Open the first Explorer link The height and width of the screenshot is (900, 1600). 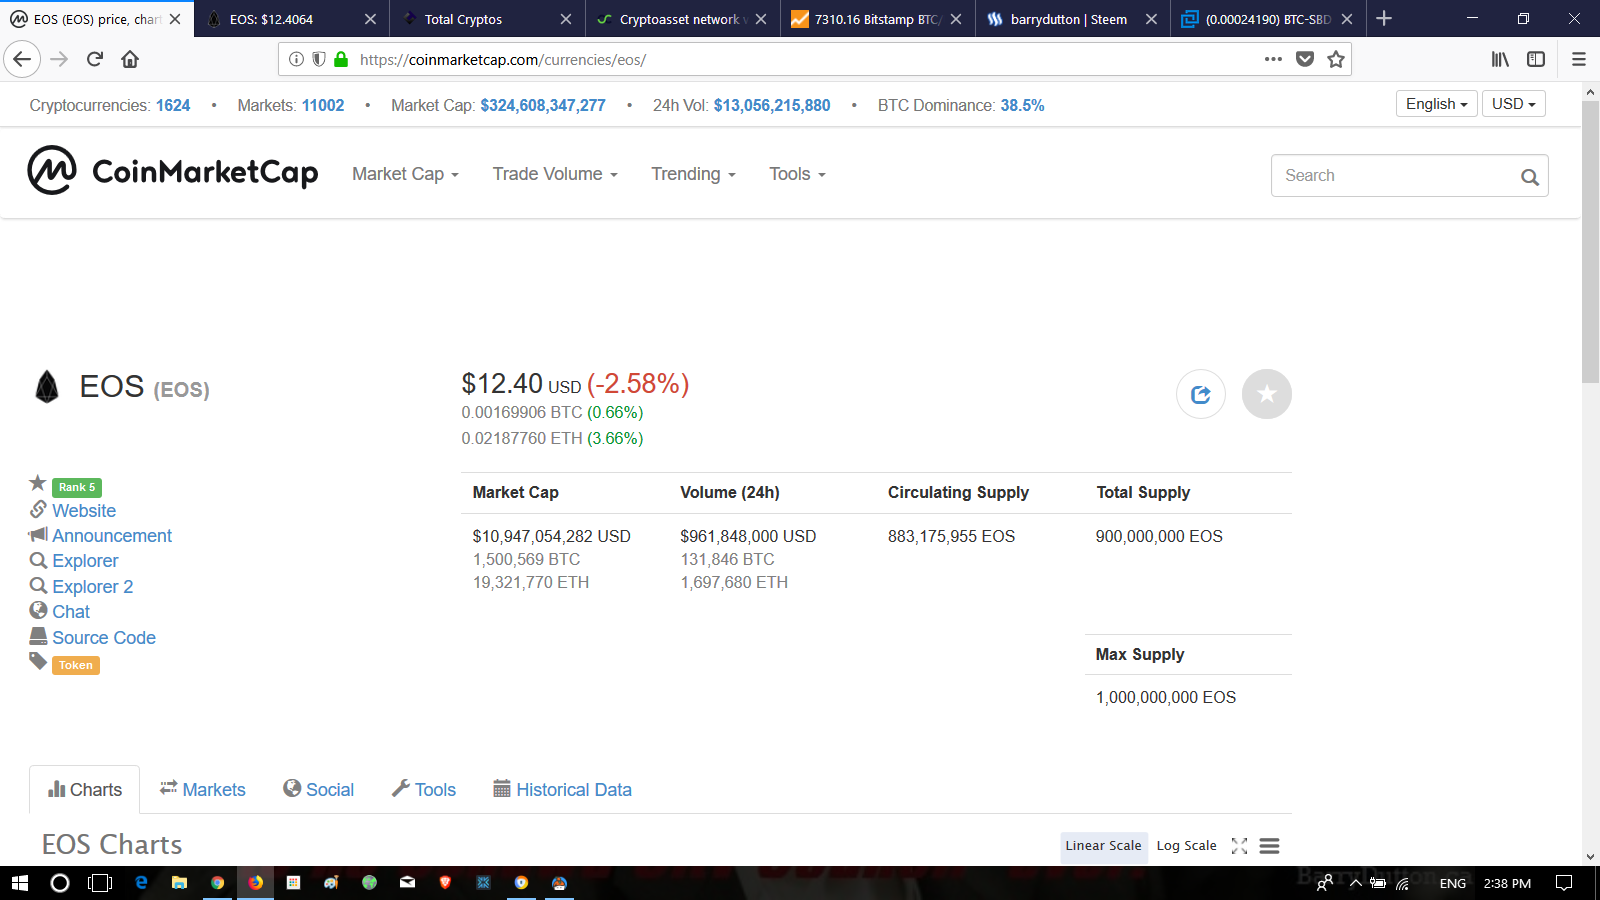click(x=85, y=561)
